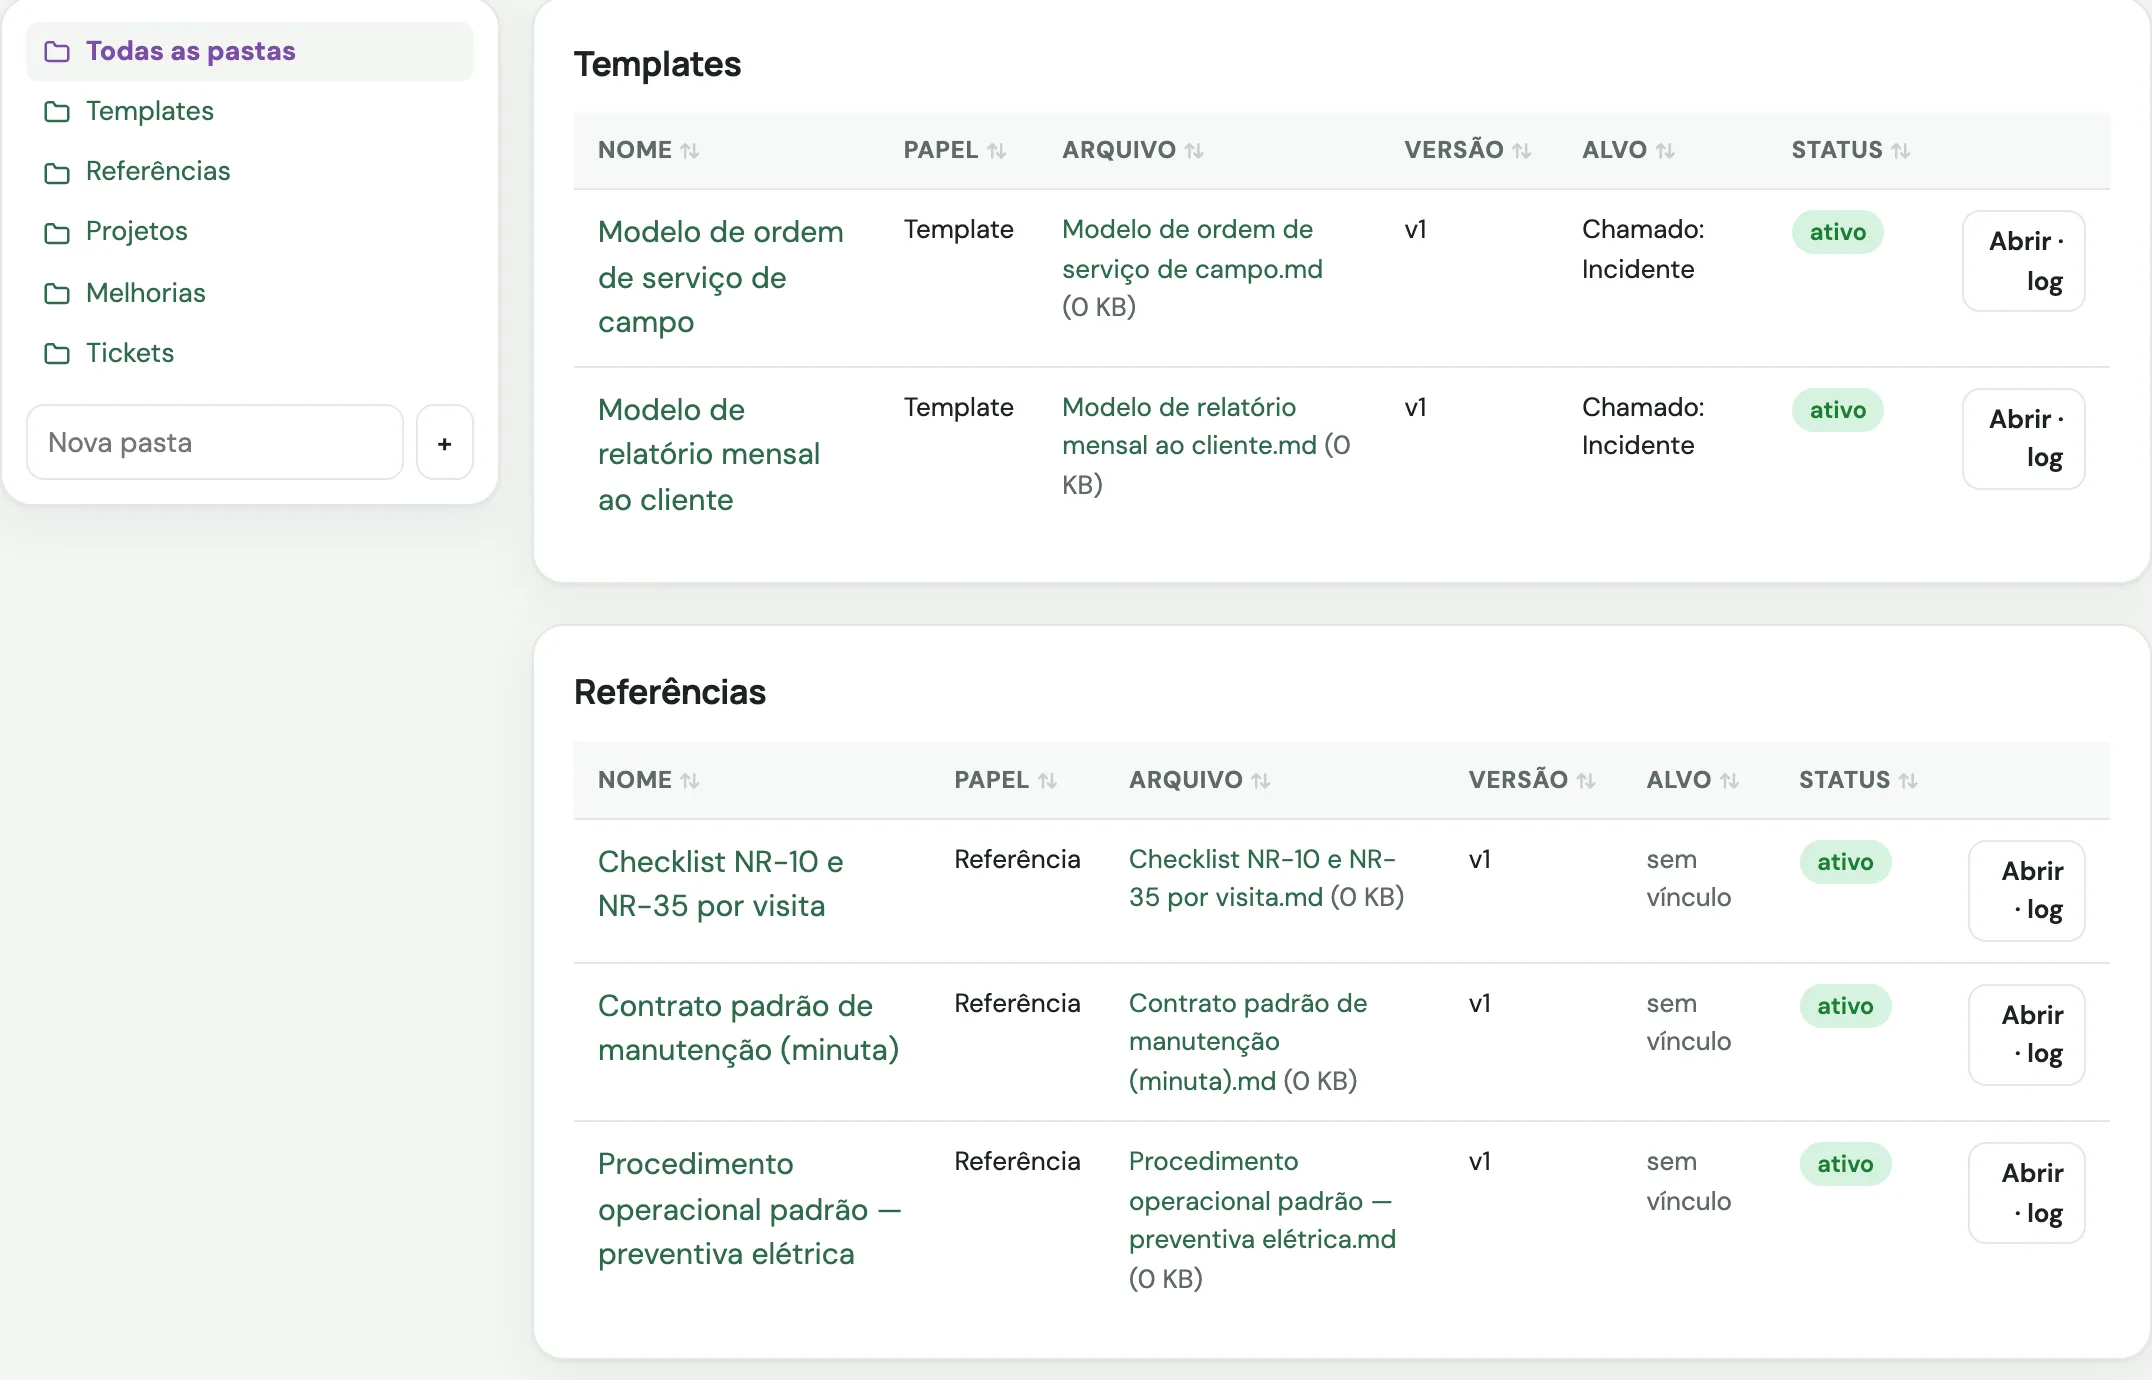The height and width of the screenshot is (1380, 2152).
Task: Click the folder icon next to Melhorias
Action: coord(57,293)
